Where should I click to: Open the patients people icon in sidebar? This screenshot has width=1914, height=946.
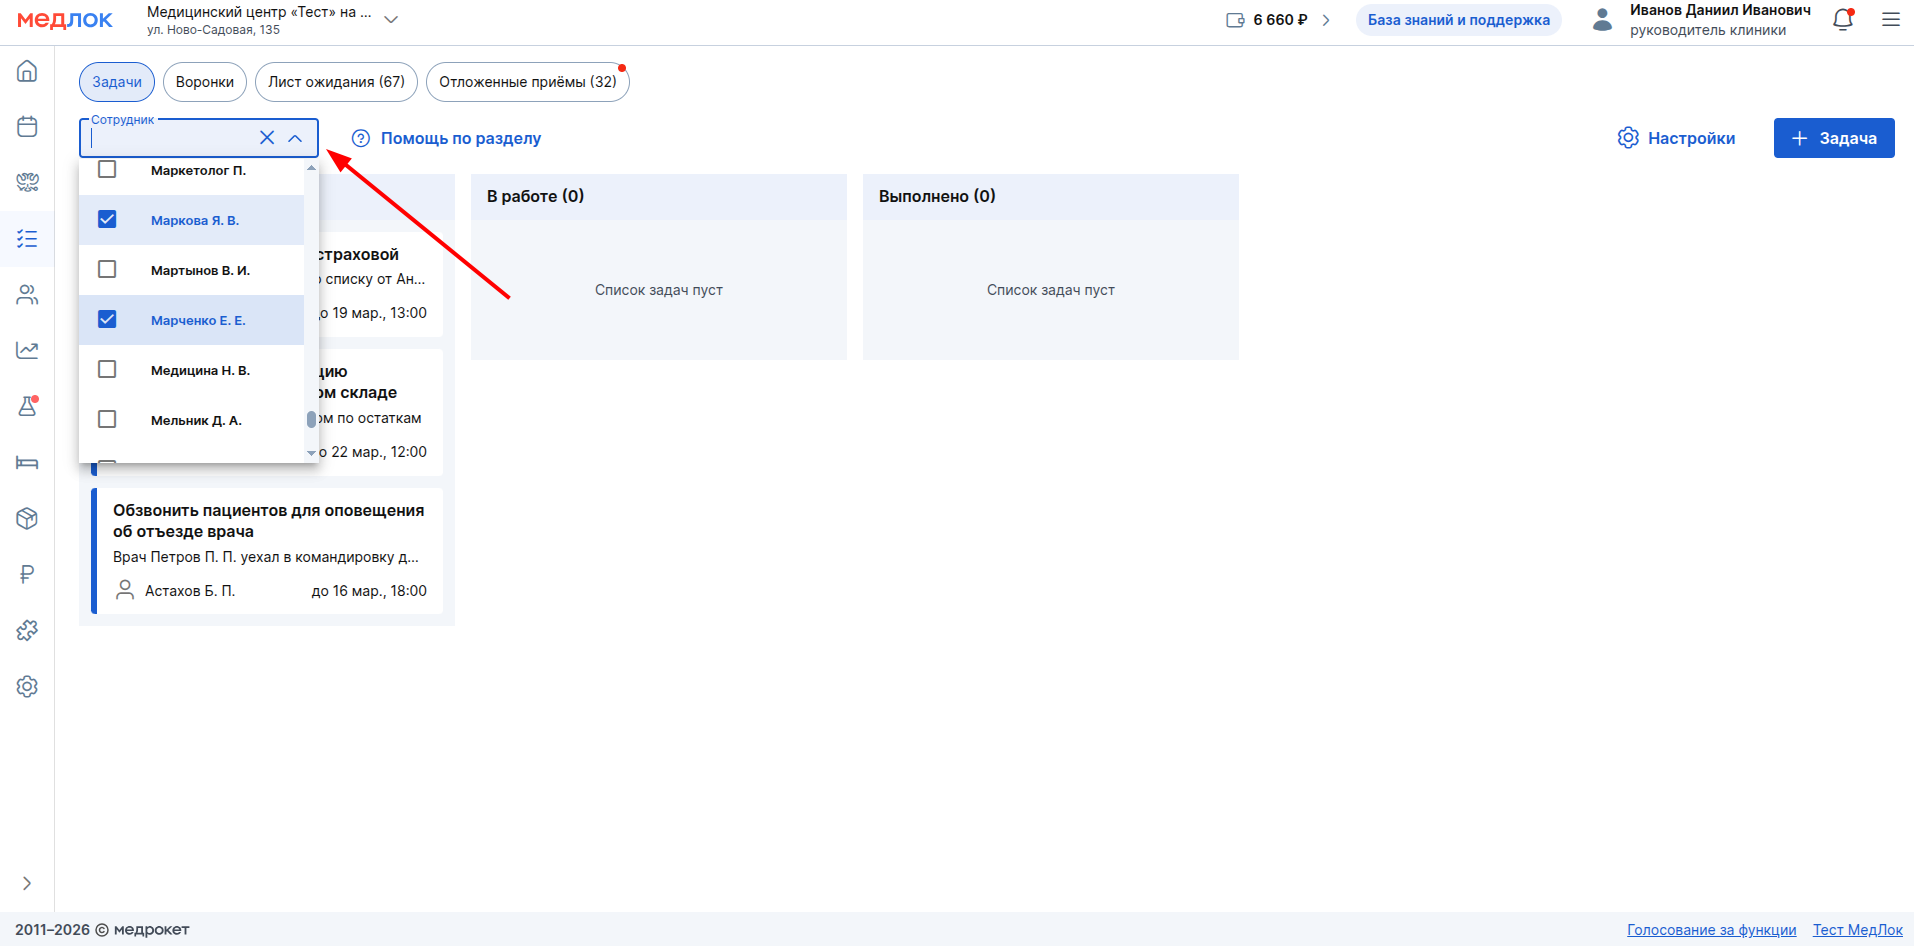tap(27, 295)
